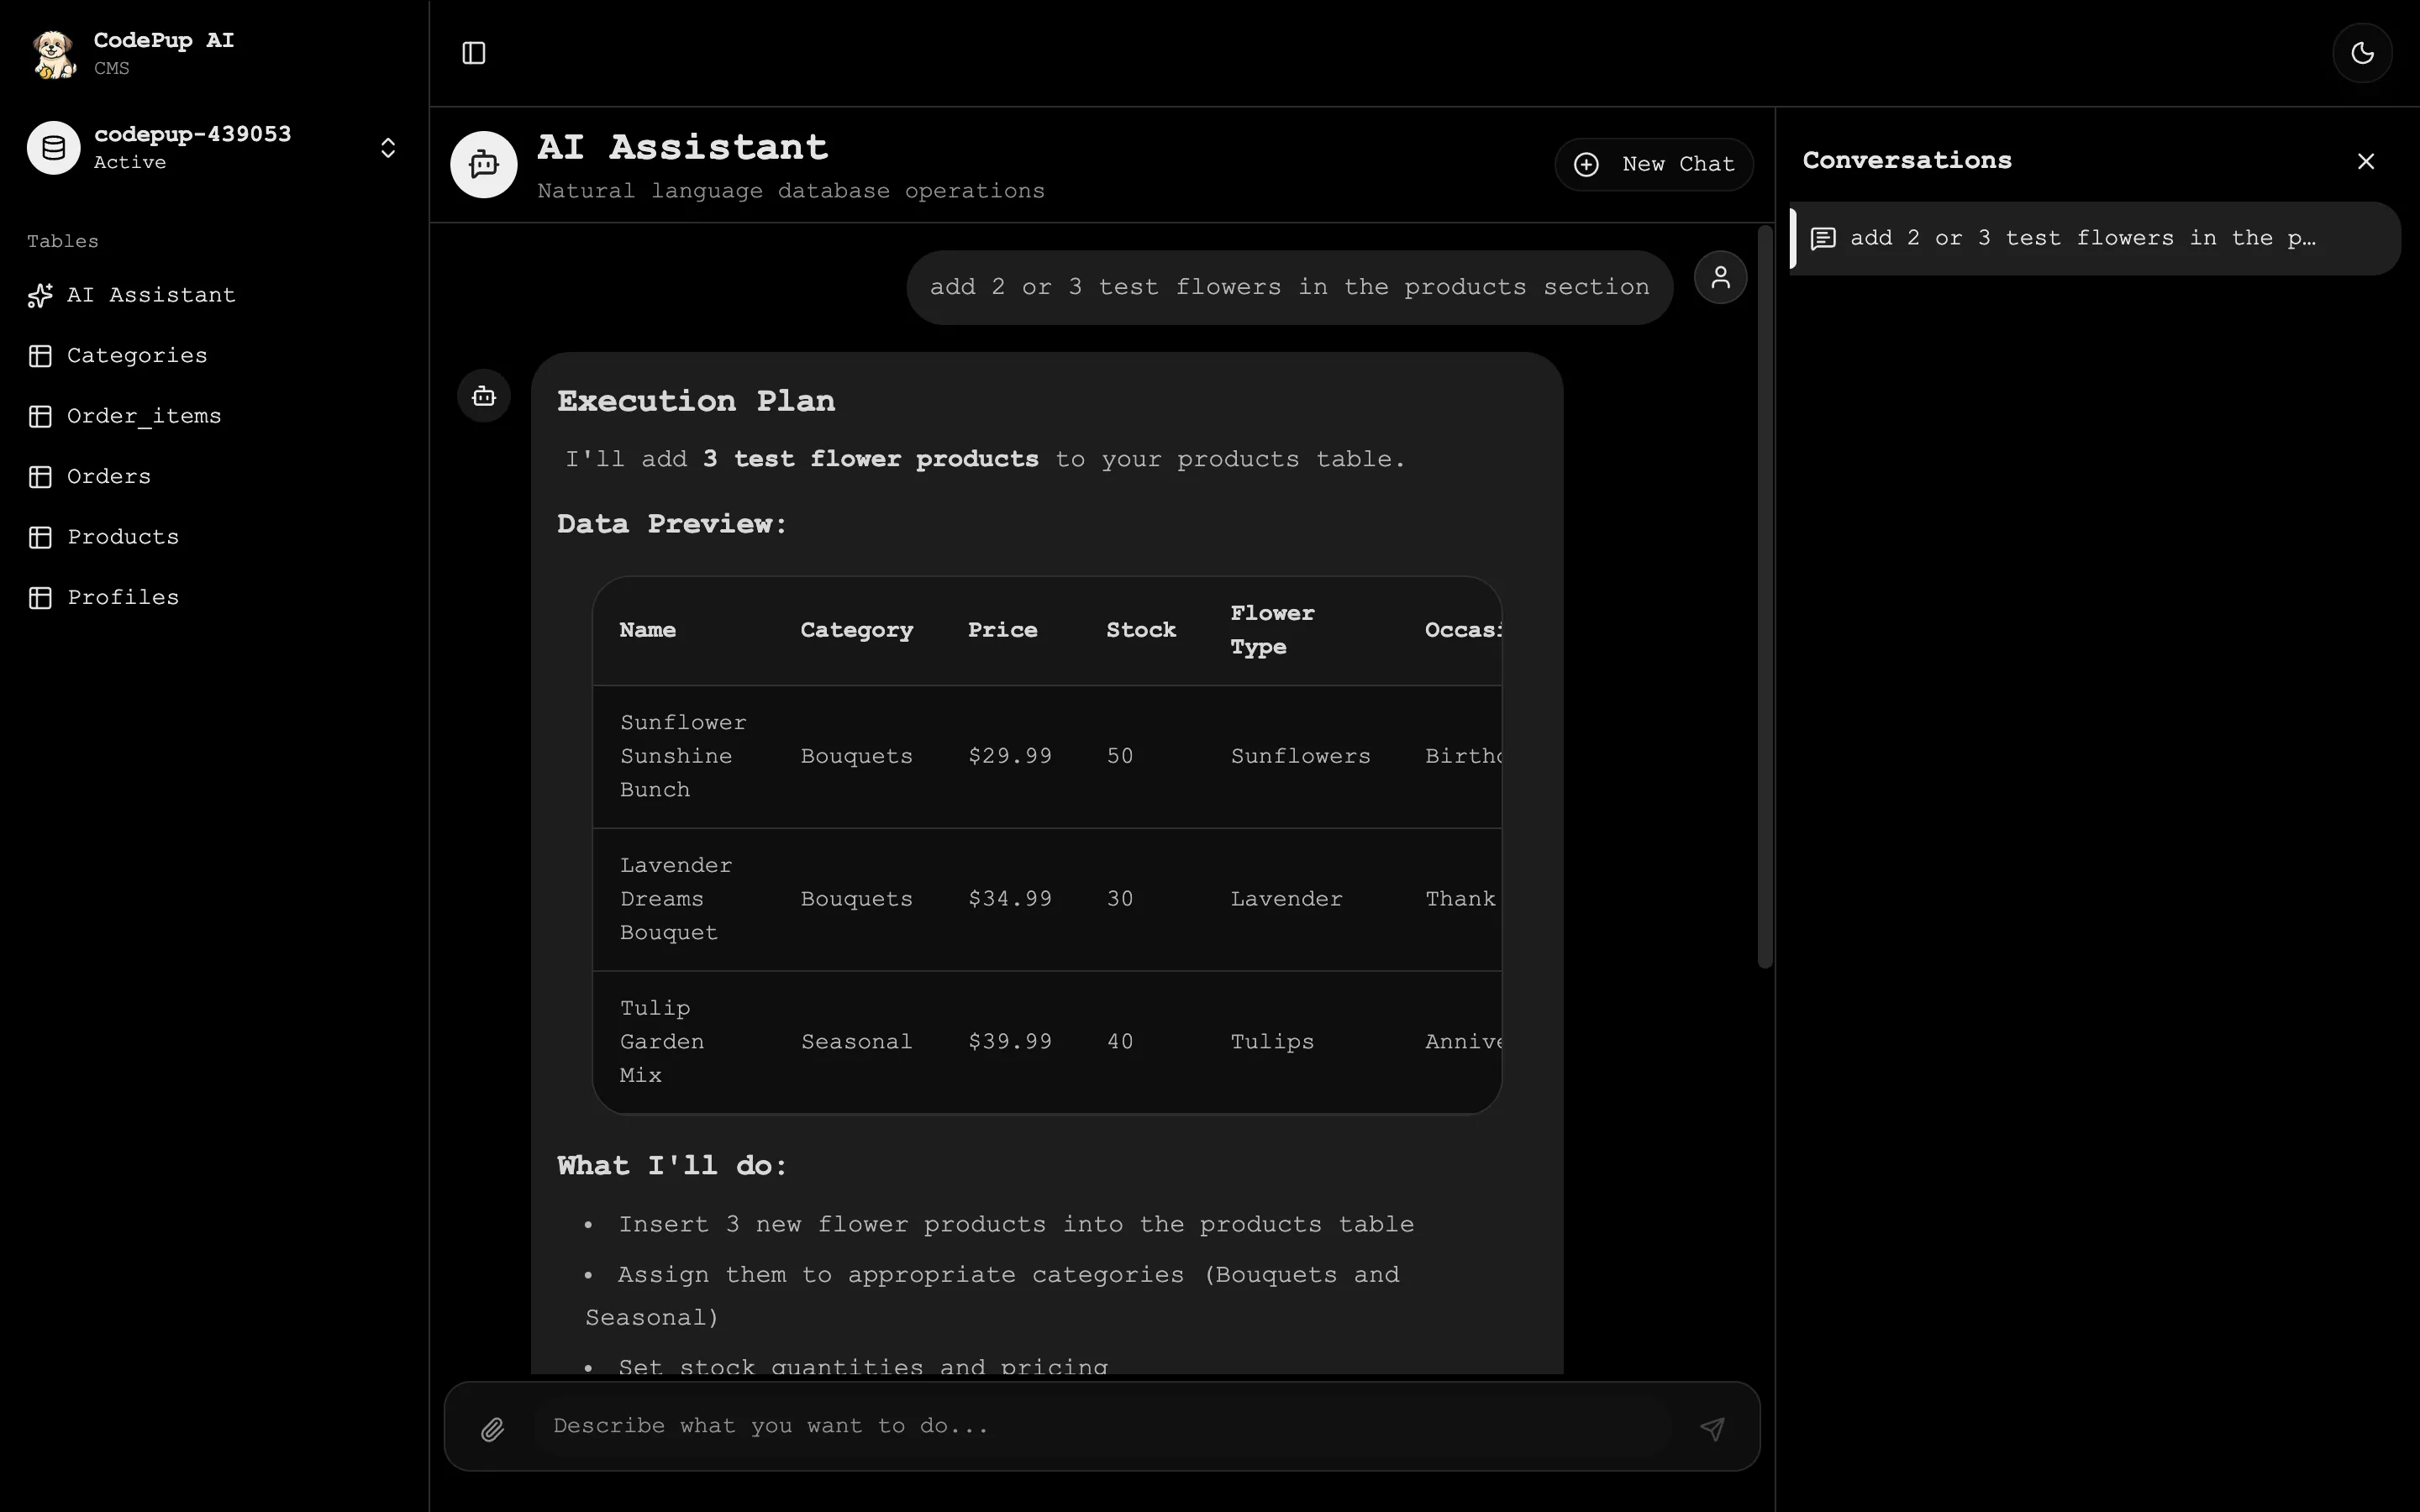Click the user avatar beside your message
Viewport: 2420px width, 1512px height.
click(1719, 277)
